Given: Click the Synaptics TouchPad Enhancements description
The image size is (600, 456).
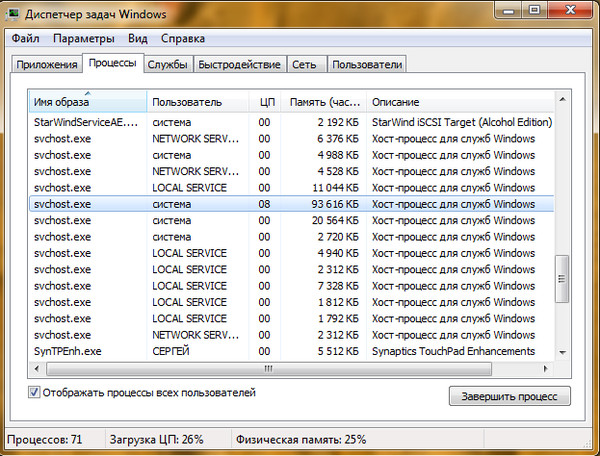Looking at the screenshot, I should point(453,351).
